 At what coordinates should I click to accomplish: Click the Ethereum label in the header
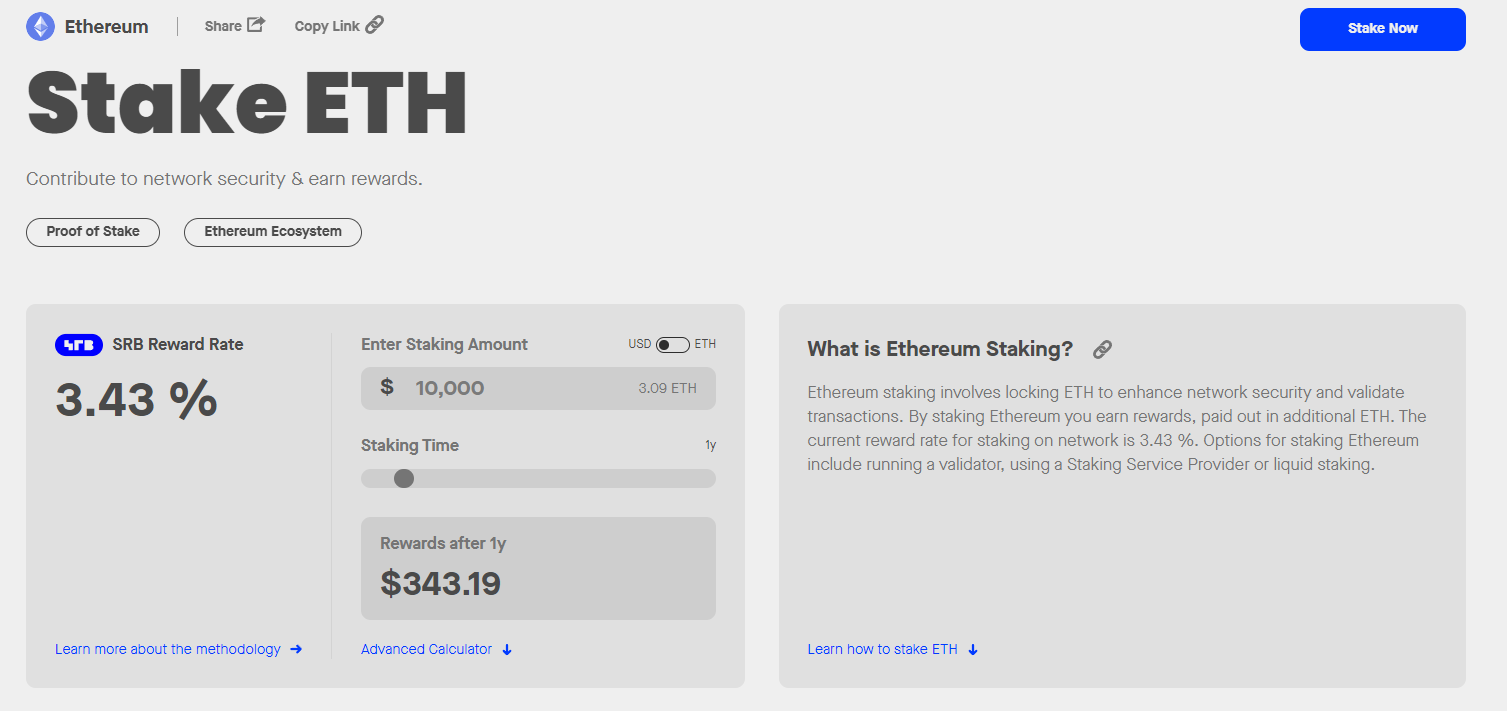(106, 26)
